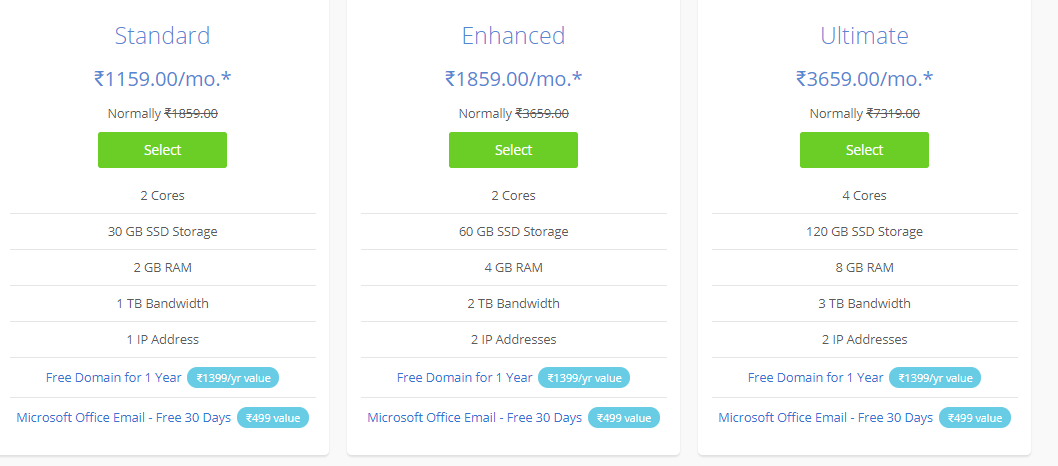Screen dimensions: 1058x466
Task: Click Ultimate plan ₹1399/yr value badge
Action: (x=935, y=378)
